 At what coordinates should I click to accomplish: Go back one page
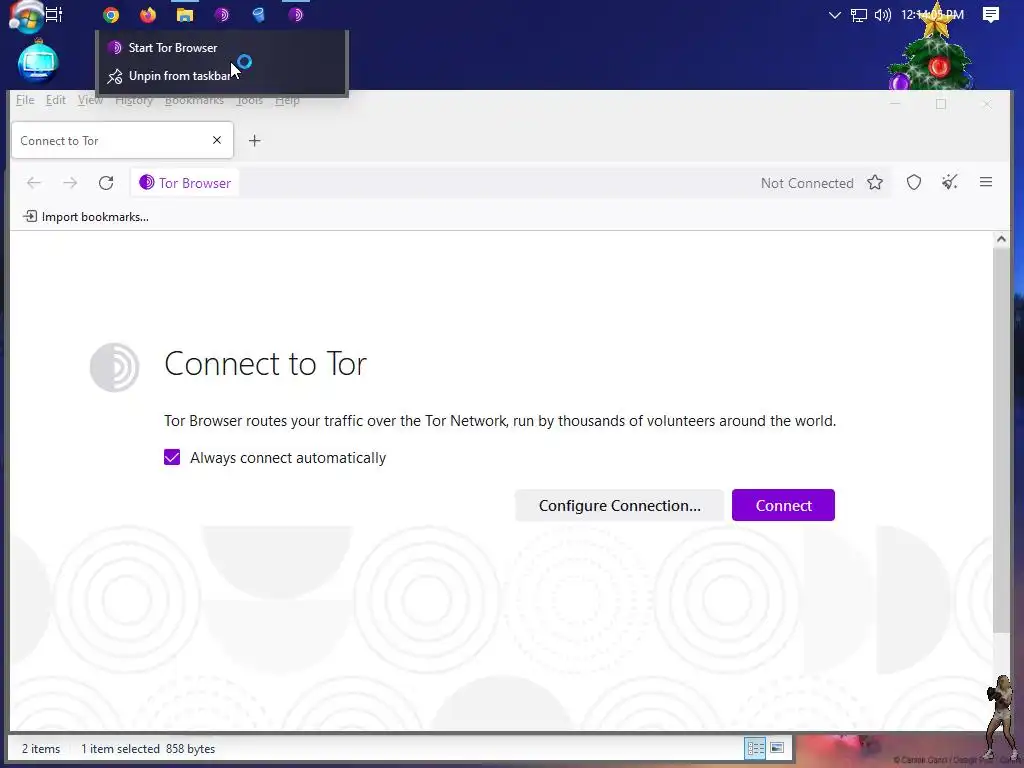coord(34,183)
